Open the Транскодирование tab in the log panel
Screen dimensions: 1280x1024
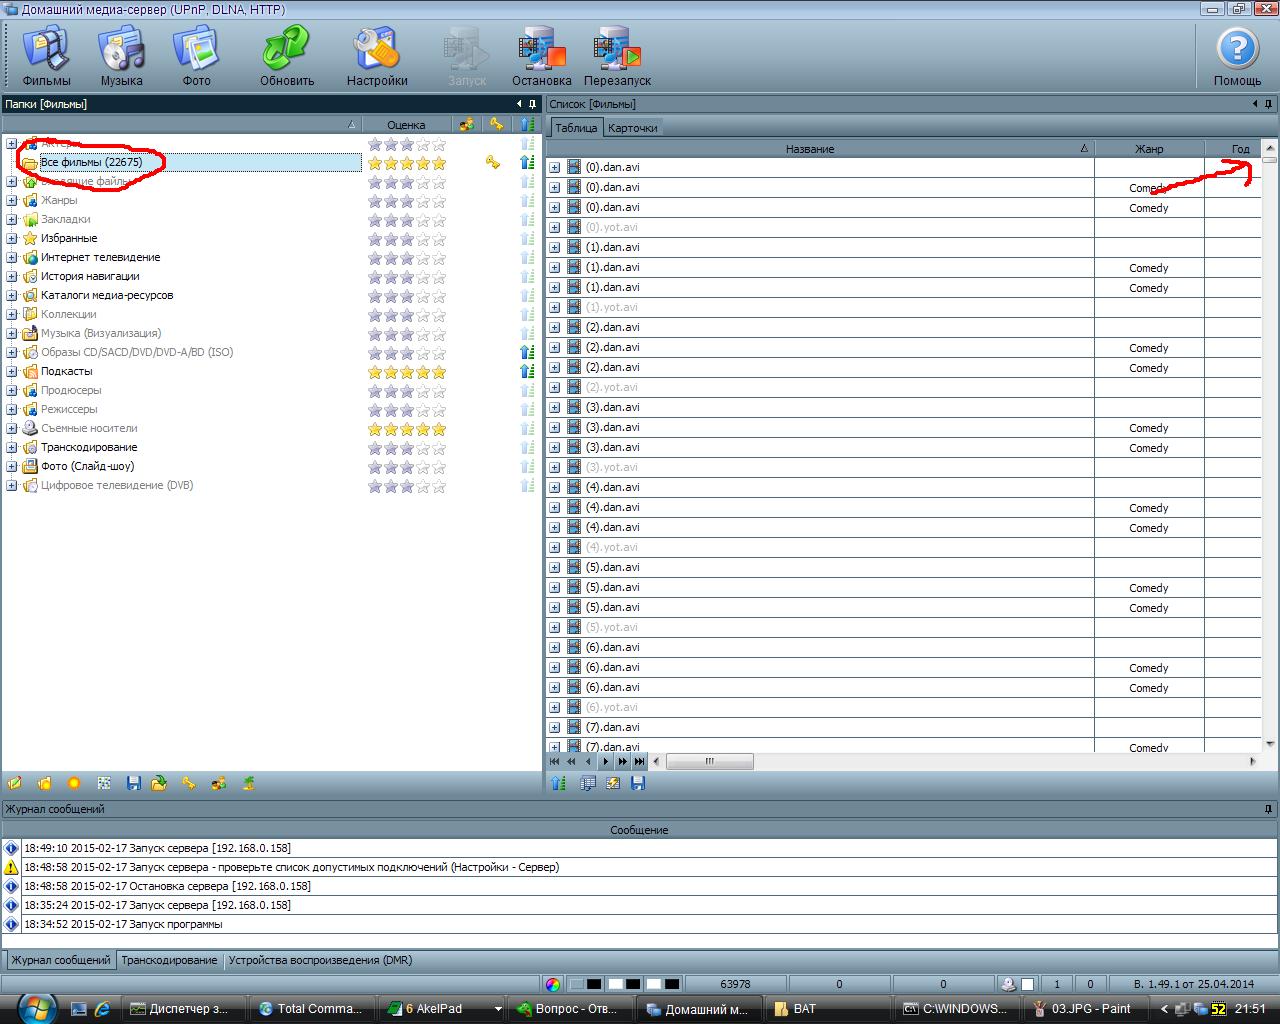click(x=169, y=960)
